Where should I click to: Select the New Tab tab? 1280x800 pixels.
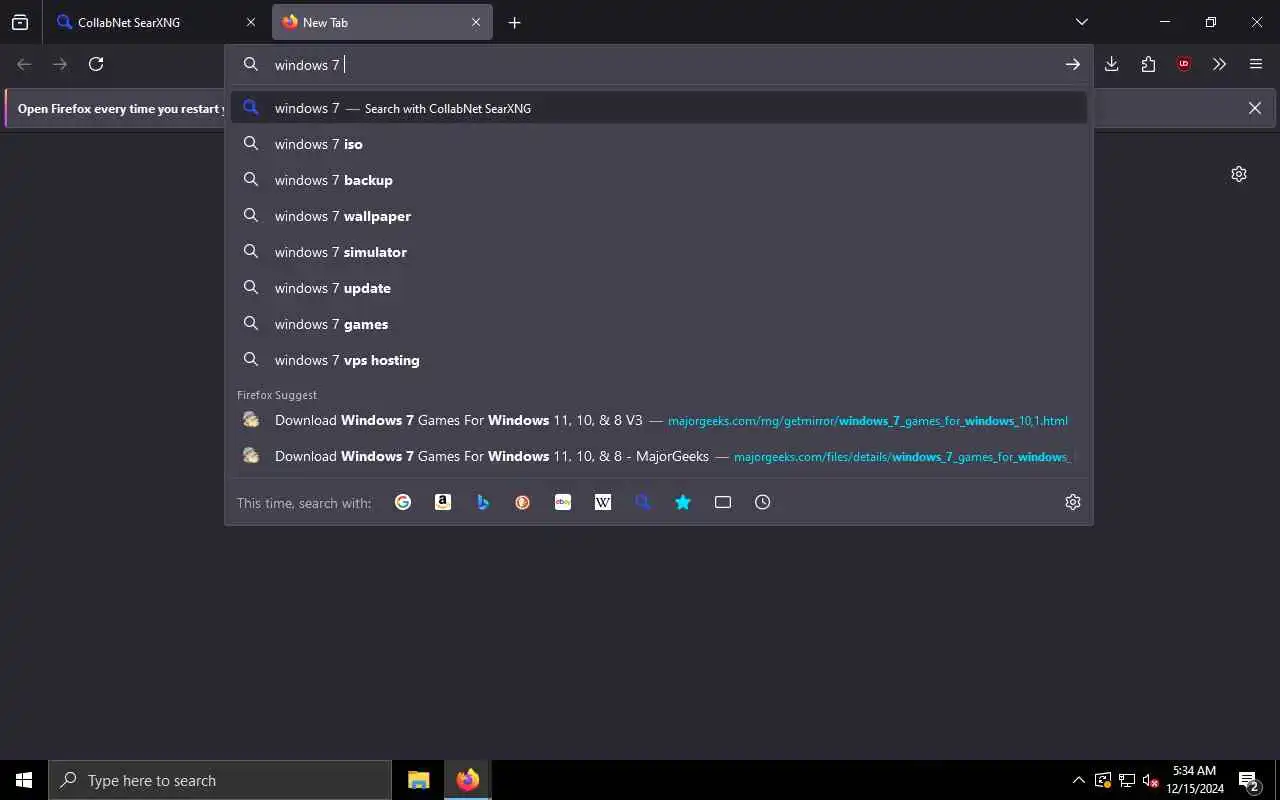coord(382,22)
